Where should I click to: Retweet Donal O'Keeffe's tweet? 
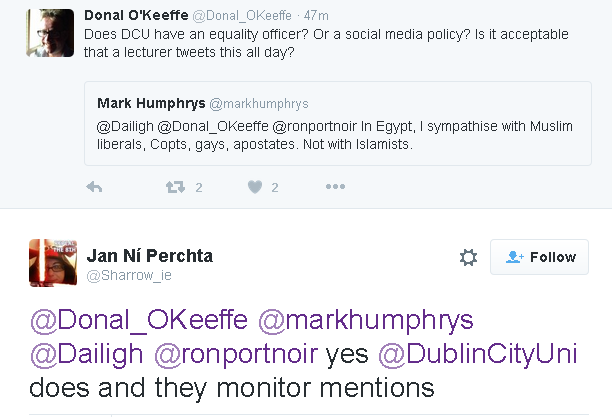(175, 187)
